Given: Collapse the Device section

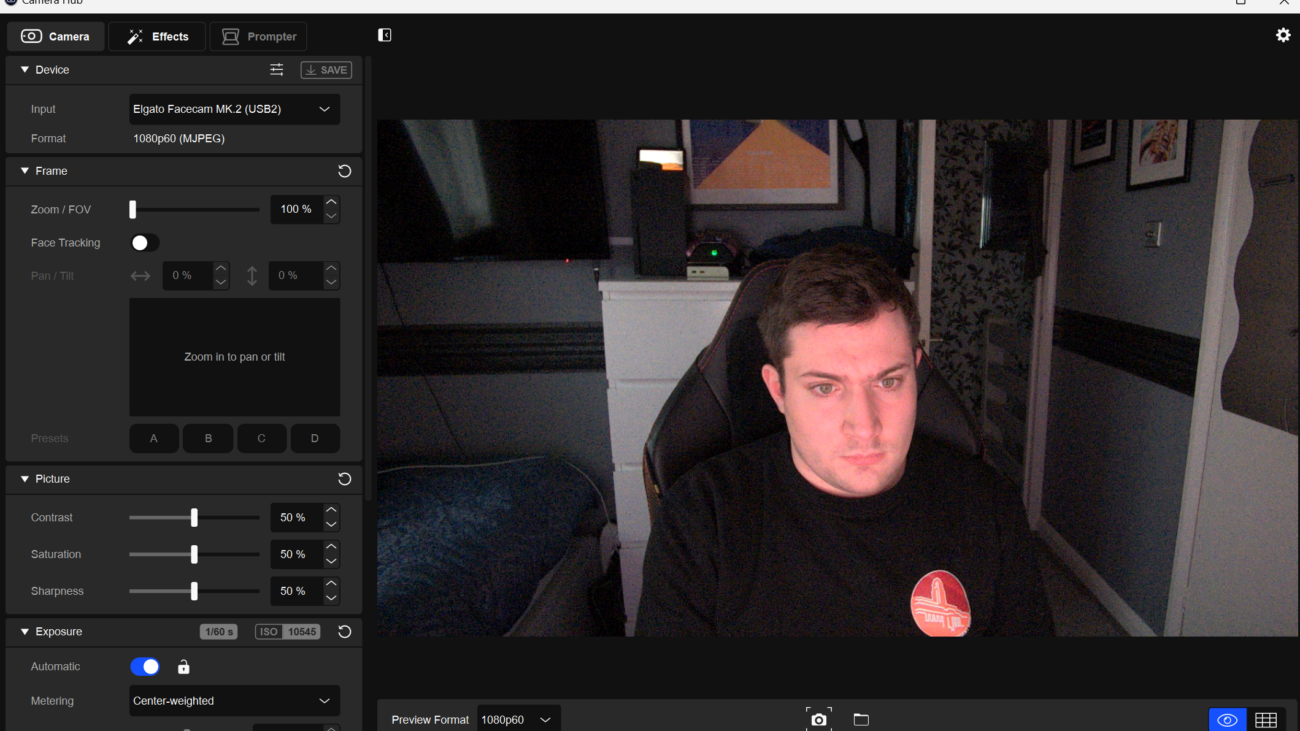Looking at the screenshot, I should coord(25,70).
